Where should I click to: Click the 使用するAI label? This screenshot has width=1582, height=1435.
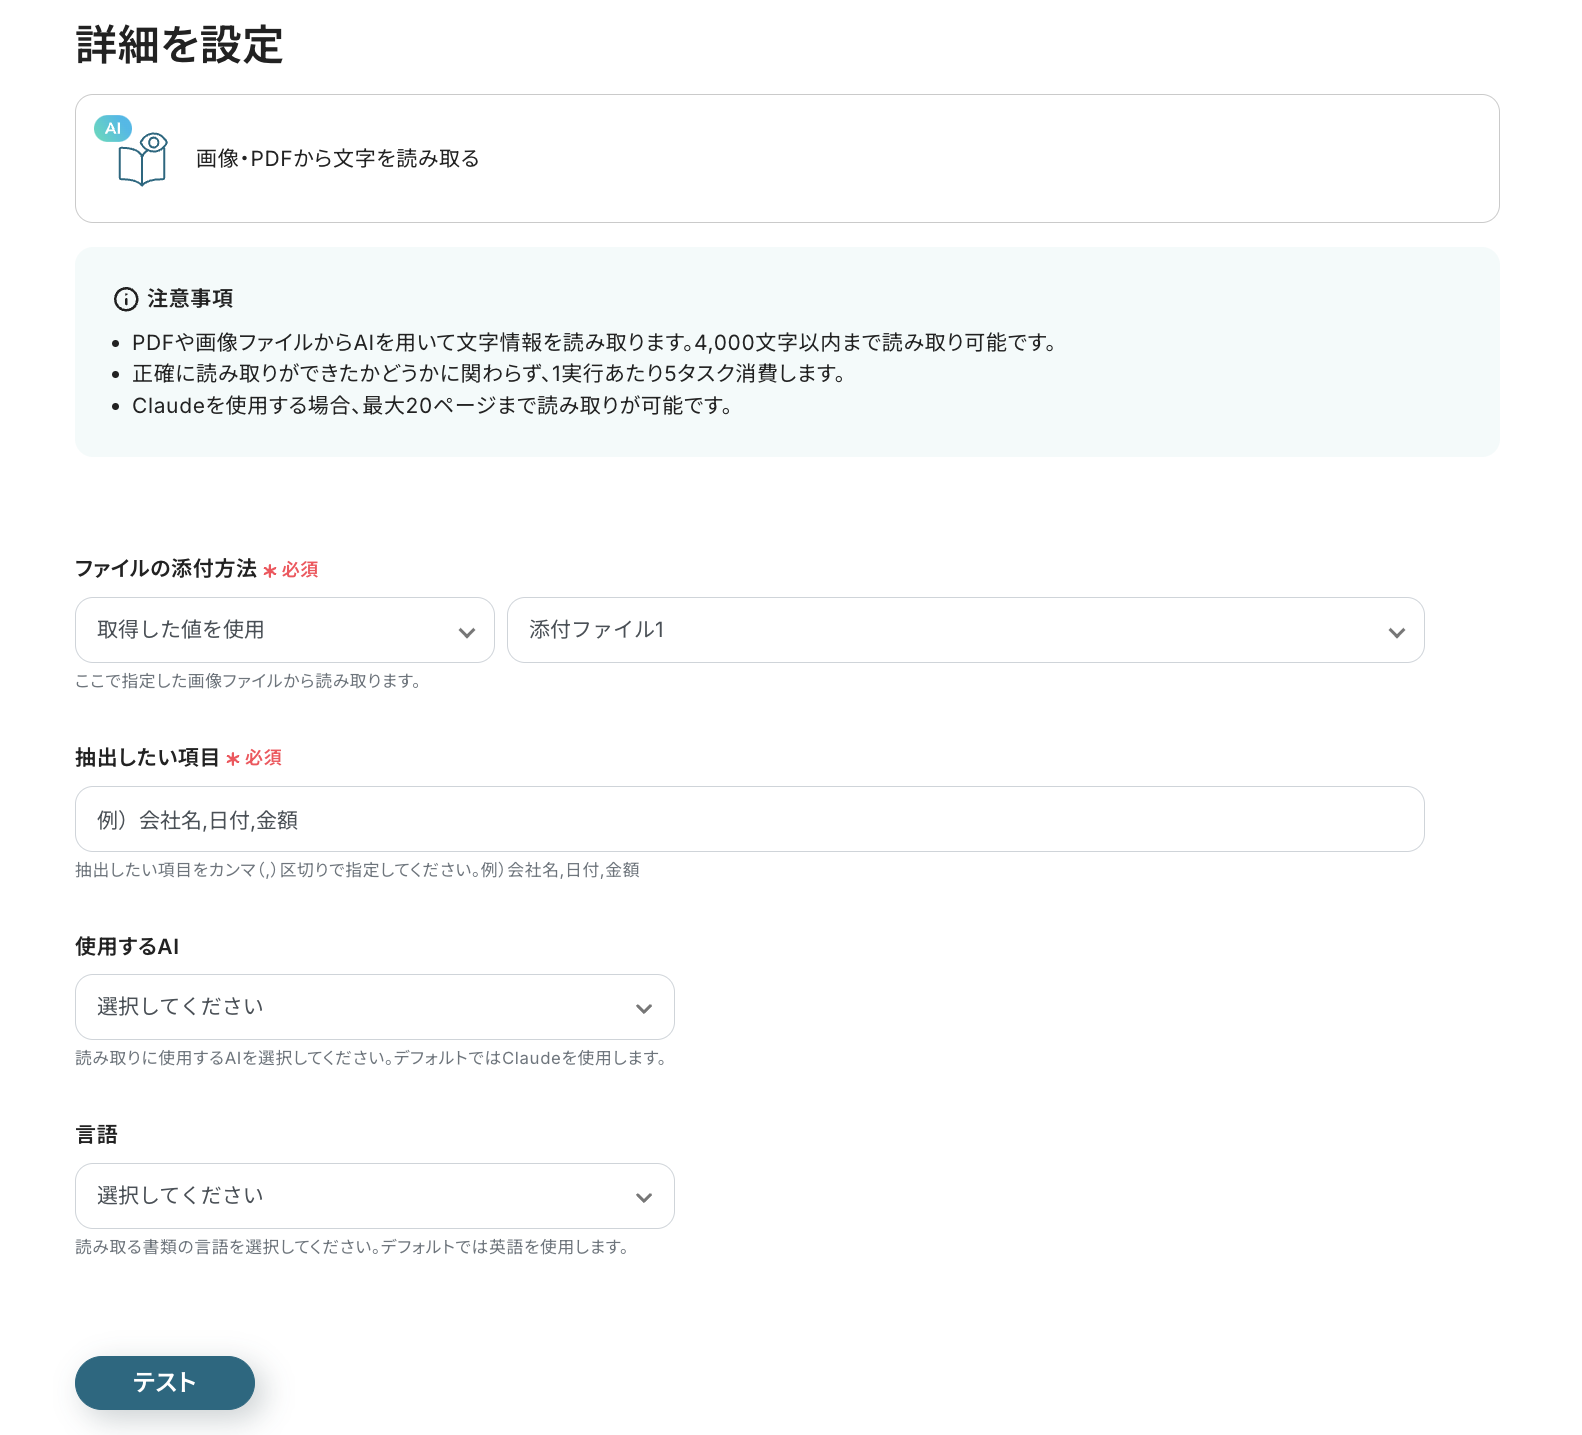[127, 947]
